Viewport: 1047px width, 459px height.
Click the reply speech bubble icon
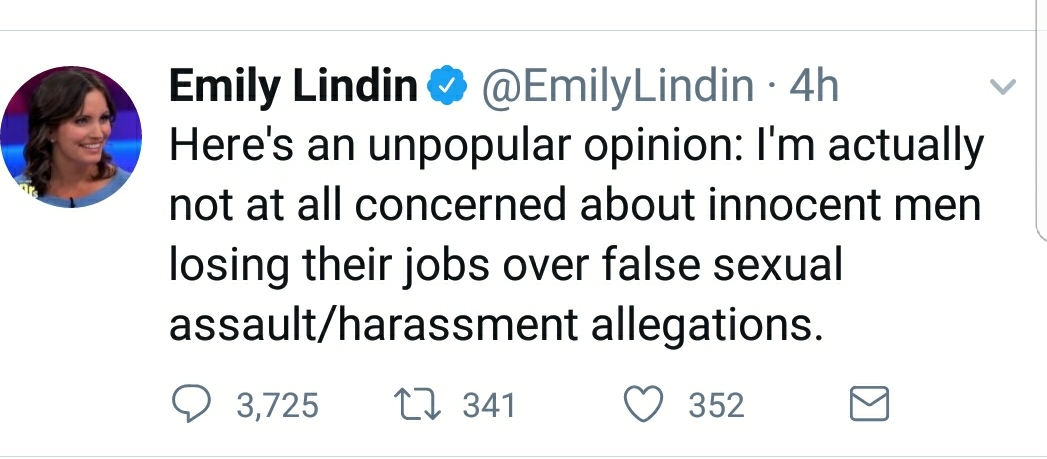(x=192, y=404)
